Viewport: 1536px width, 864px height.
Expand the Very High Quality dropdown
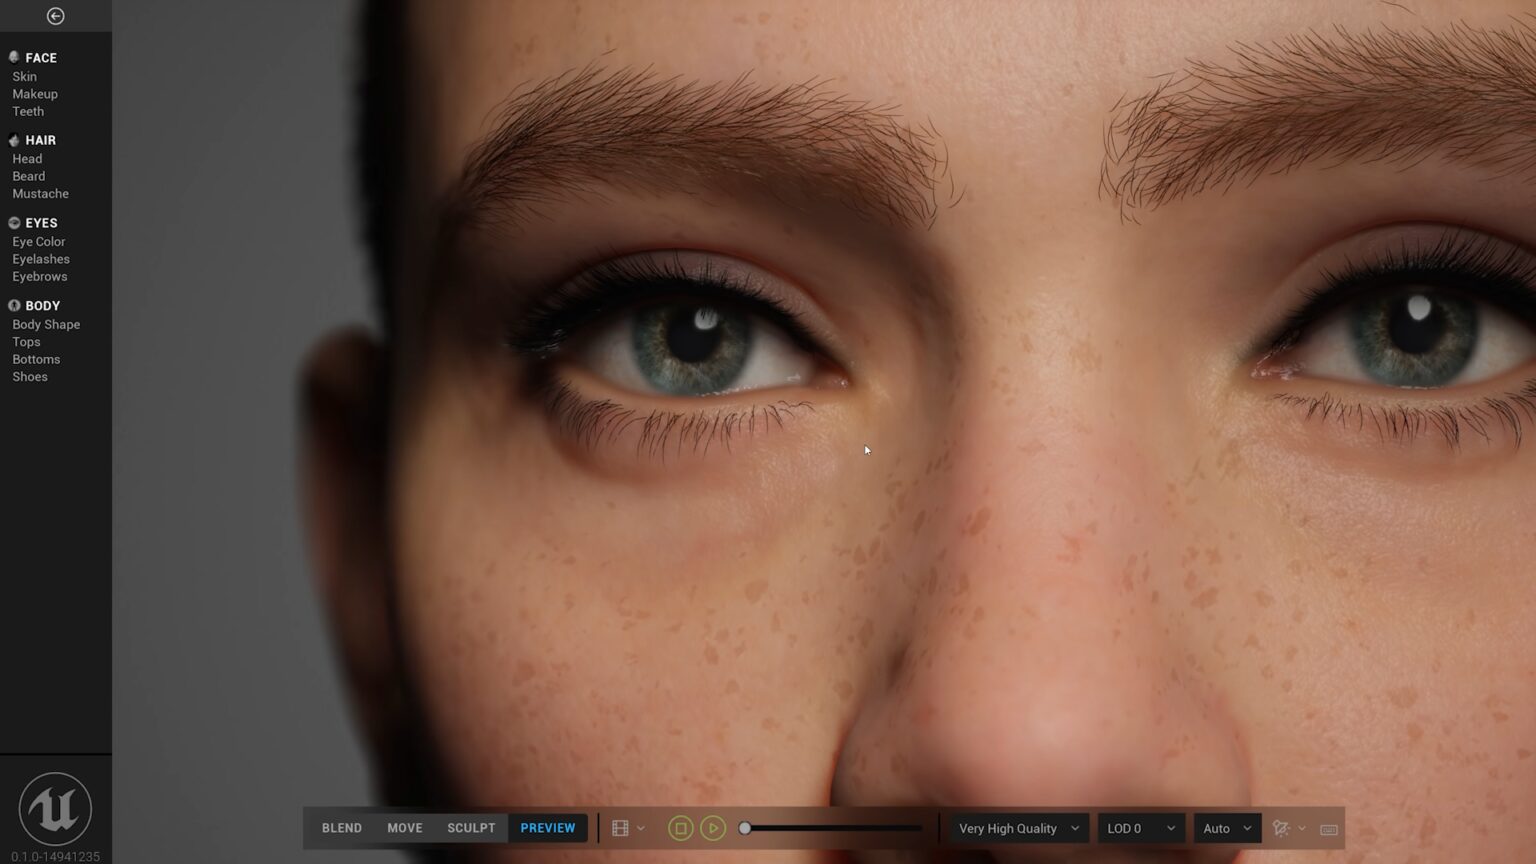[x=1019, y=828]
